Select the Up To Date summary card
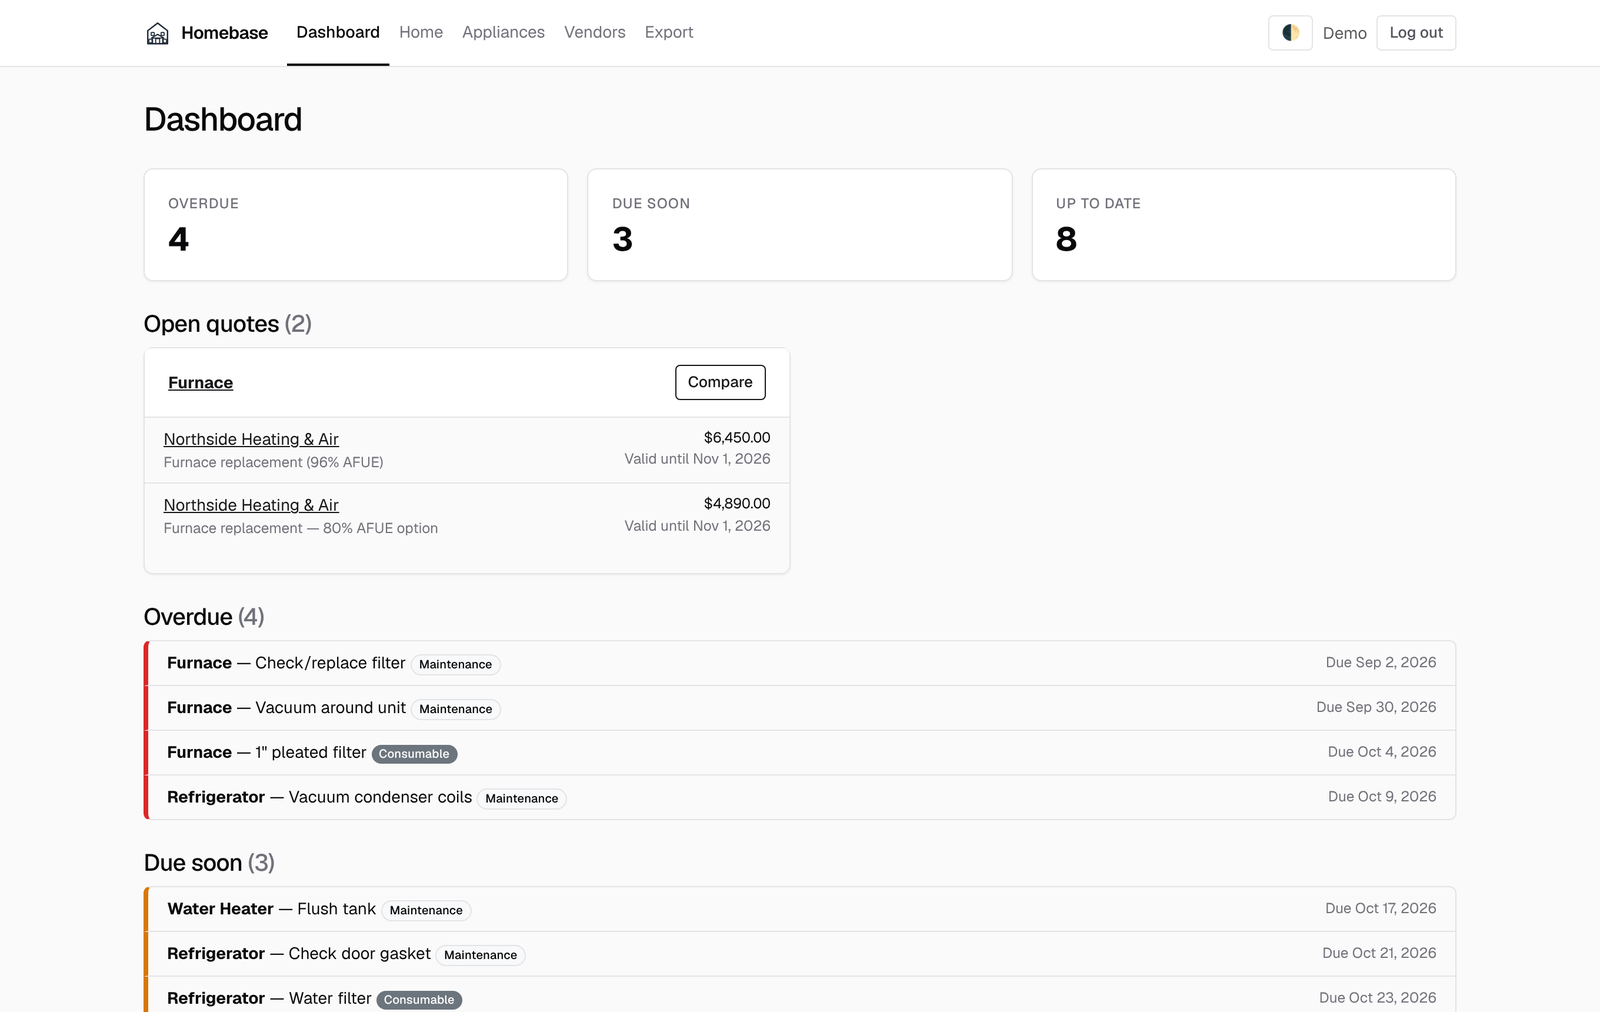The height and width of the screenshot is (1012, 1600). (x=1244, y=225)
